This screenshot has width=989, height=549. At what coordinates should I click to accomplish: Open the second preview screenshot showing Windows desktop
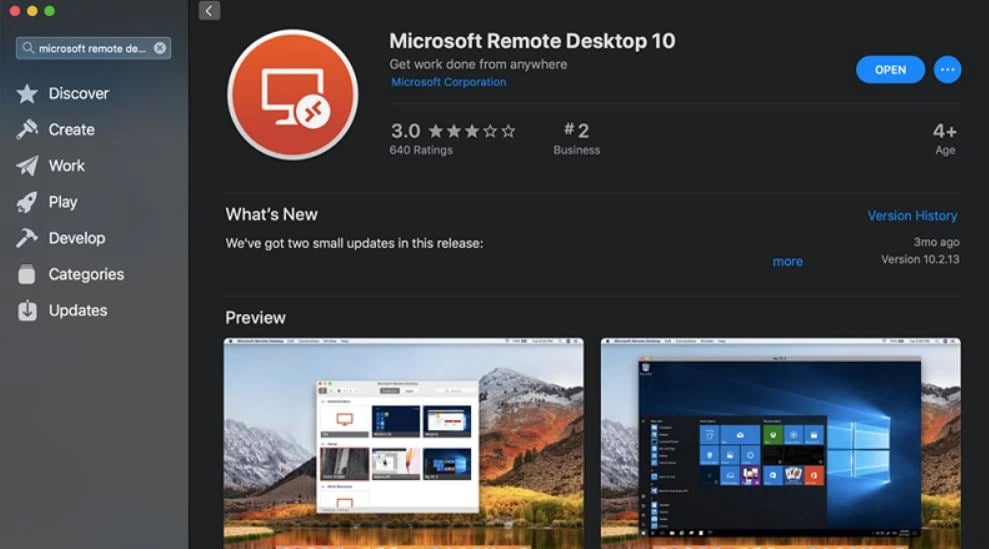point(781,443)
